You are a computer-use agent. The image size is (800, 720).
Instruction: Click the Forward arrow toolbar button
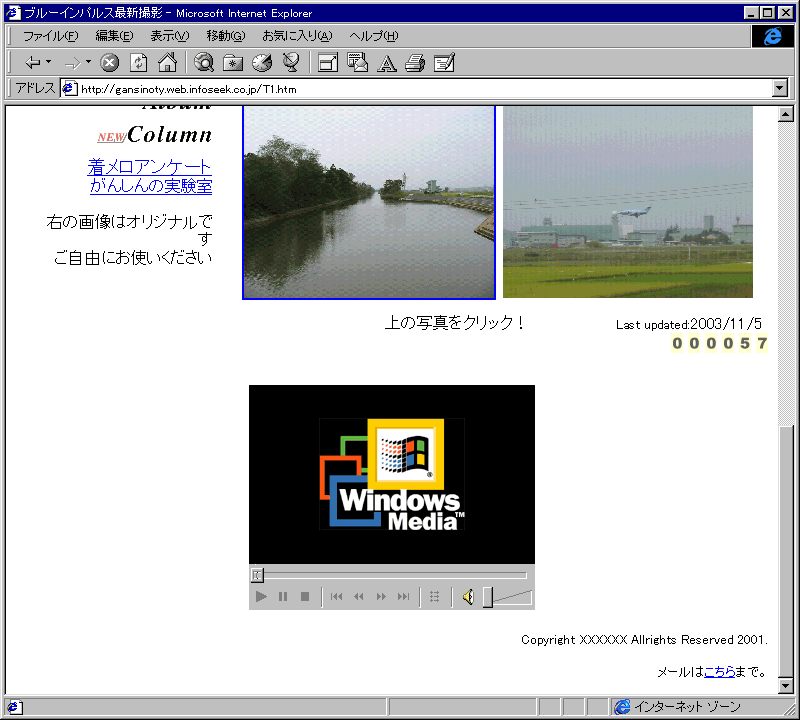[73, 63]
